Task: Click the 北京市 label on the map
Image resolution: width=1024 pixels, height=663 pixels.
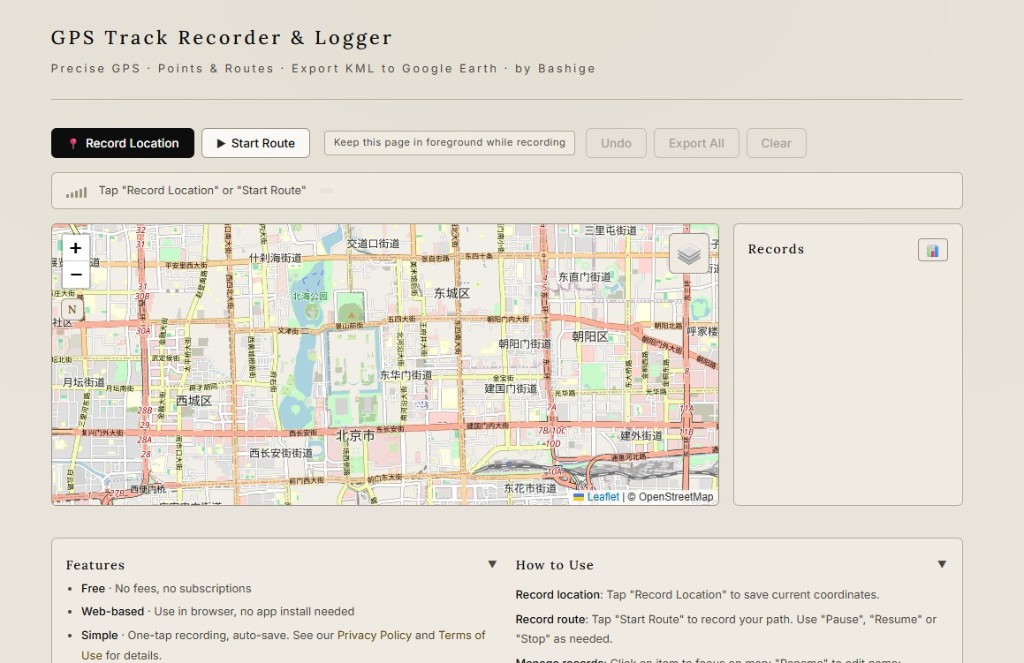Action: [x=355, y=436]
